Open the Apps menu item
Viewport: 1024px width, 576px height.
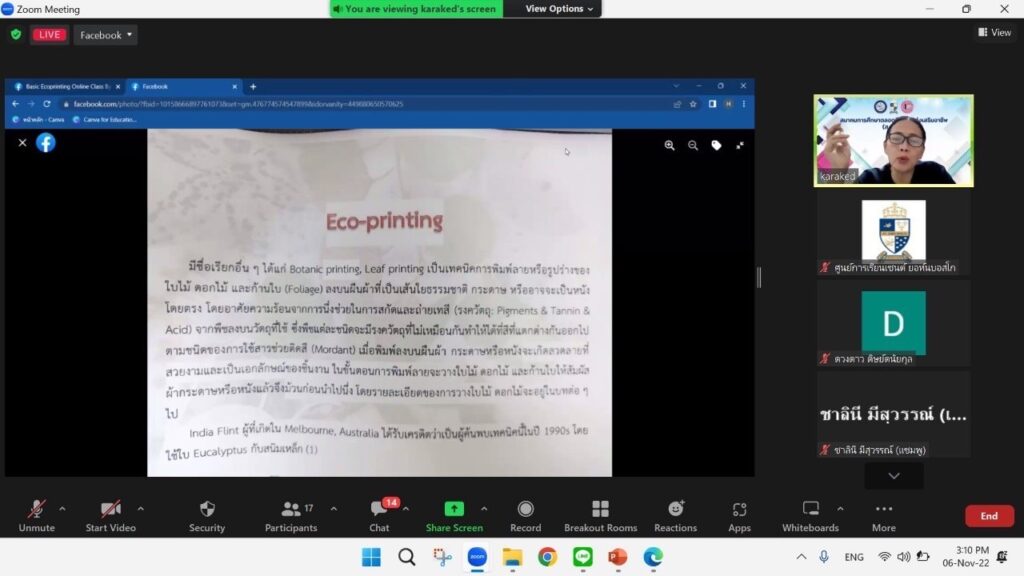pos(739,515)
